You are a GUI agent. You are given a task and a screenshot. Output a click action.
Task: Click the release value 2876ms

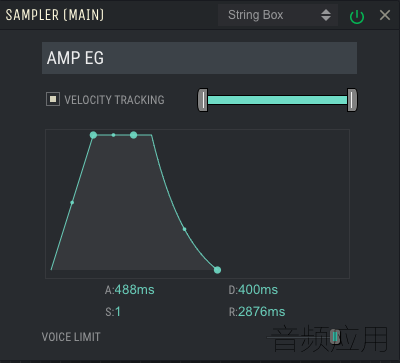262,312
